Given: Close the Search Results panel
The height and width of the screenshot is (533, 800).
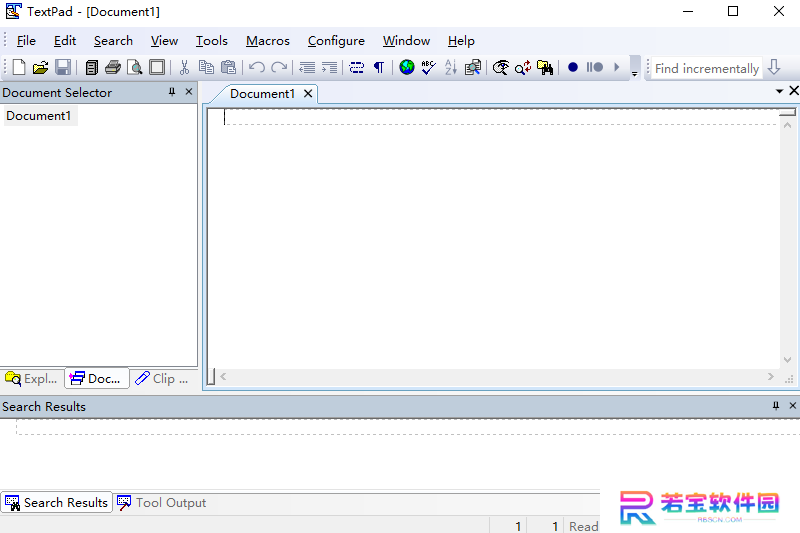Looking at the screenshot, I should pos(793,405).
